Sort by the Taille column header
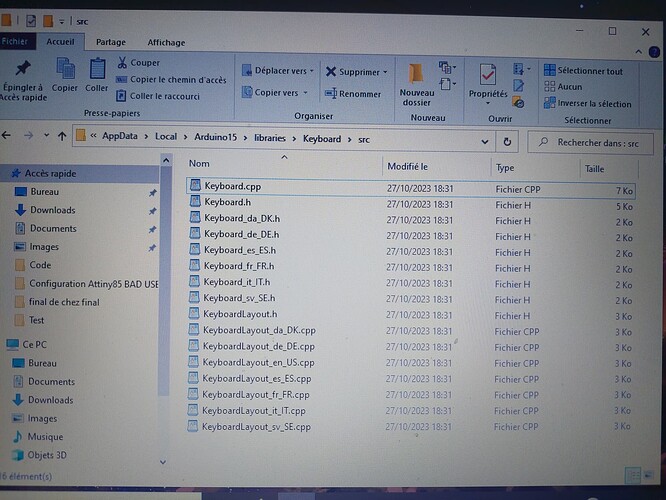Image resolution: width=666 pixels, height=500 pixels. click(594, 169)
